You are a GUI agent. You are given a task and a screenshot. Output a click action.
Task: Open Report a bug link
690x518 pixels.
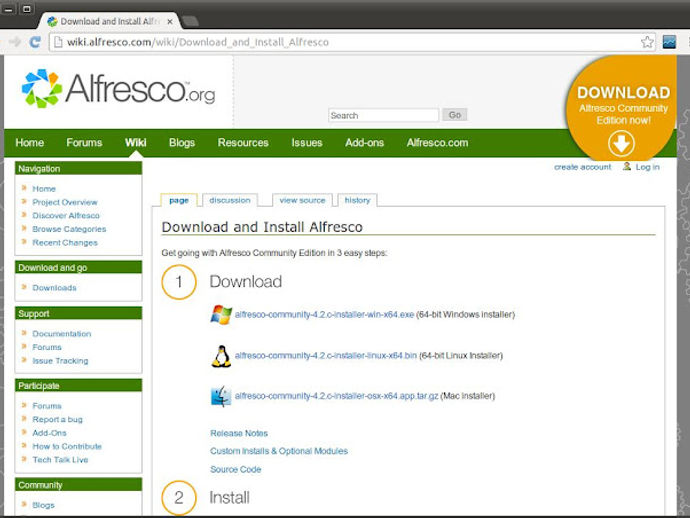(57, 419)
